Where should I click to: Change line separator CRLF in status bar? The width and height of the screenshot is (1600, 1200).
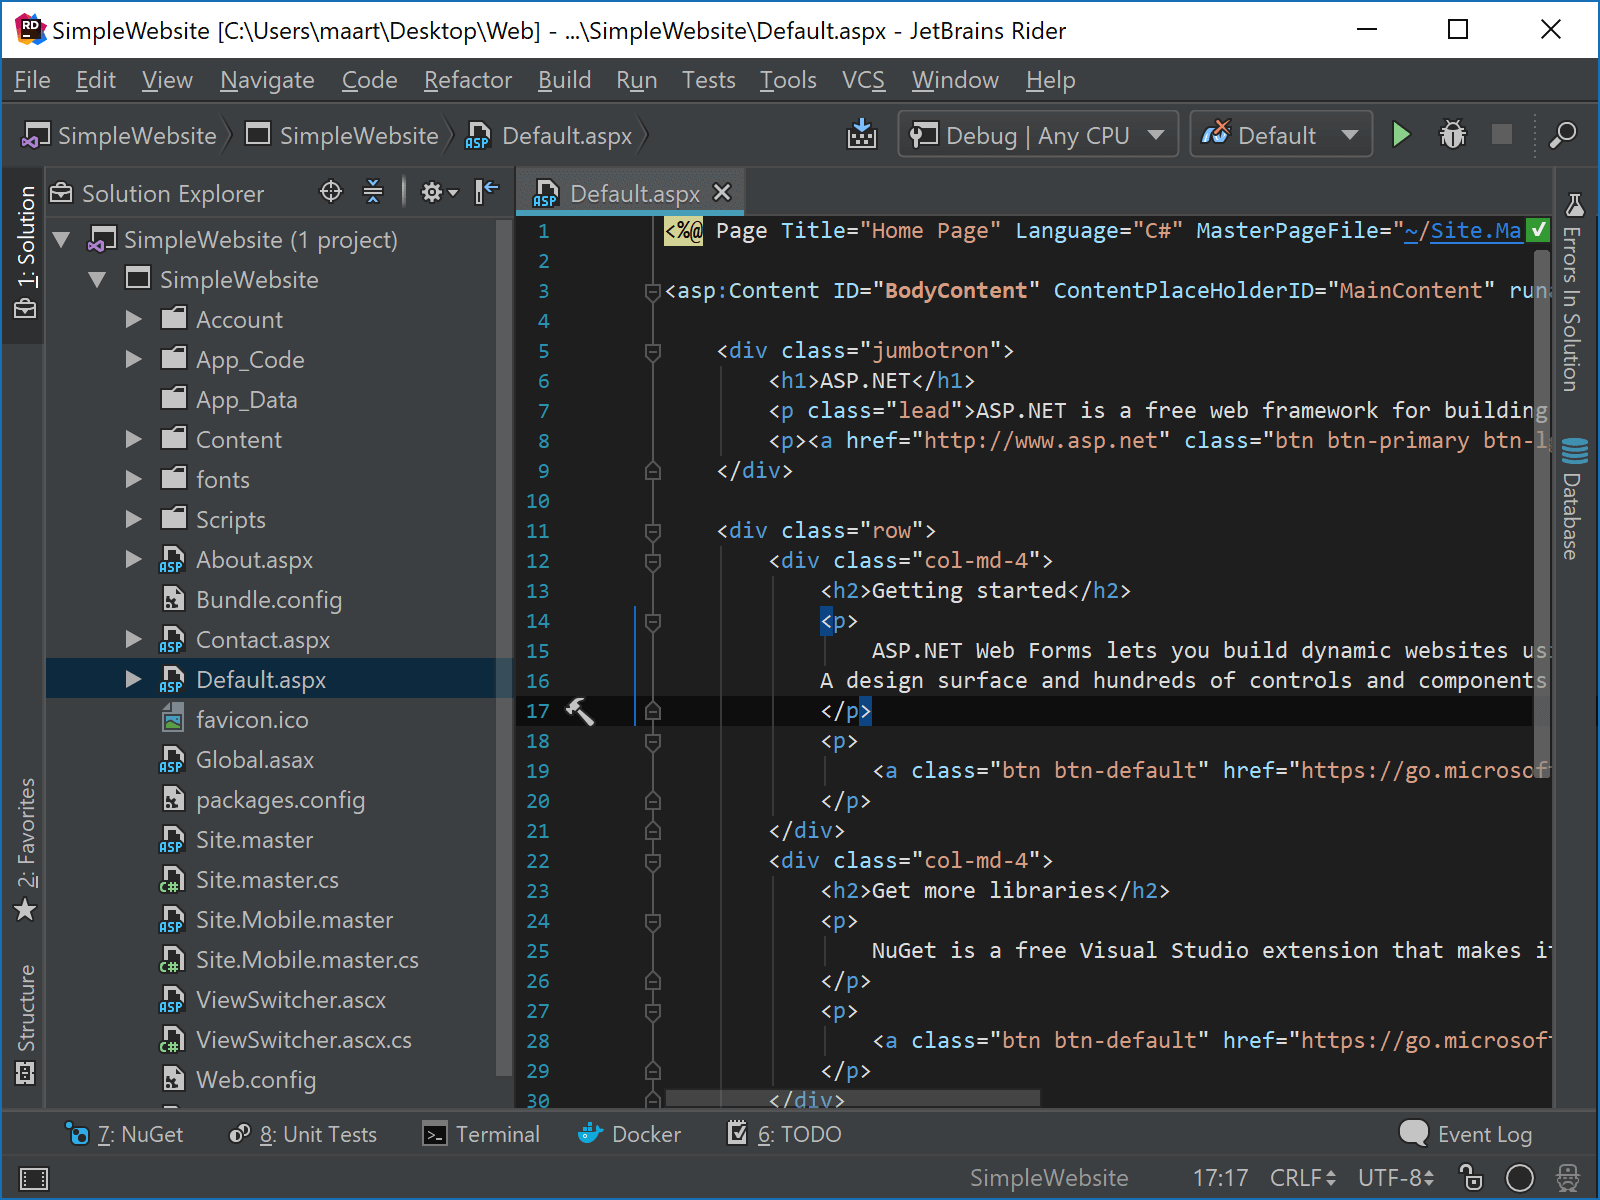(1303, 1178)
